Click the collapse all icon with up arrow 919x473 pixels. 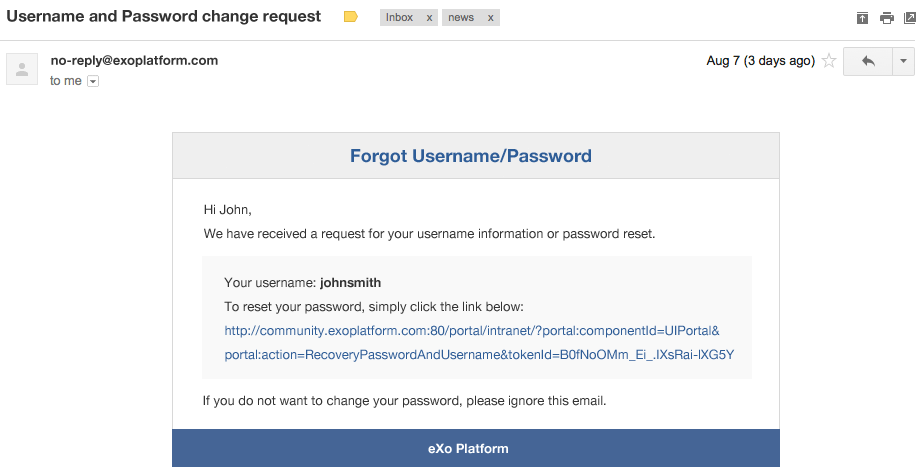862,18
